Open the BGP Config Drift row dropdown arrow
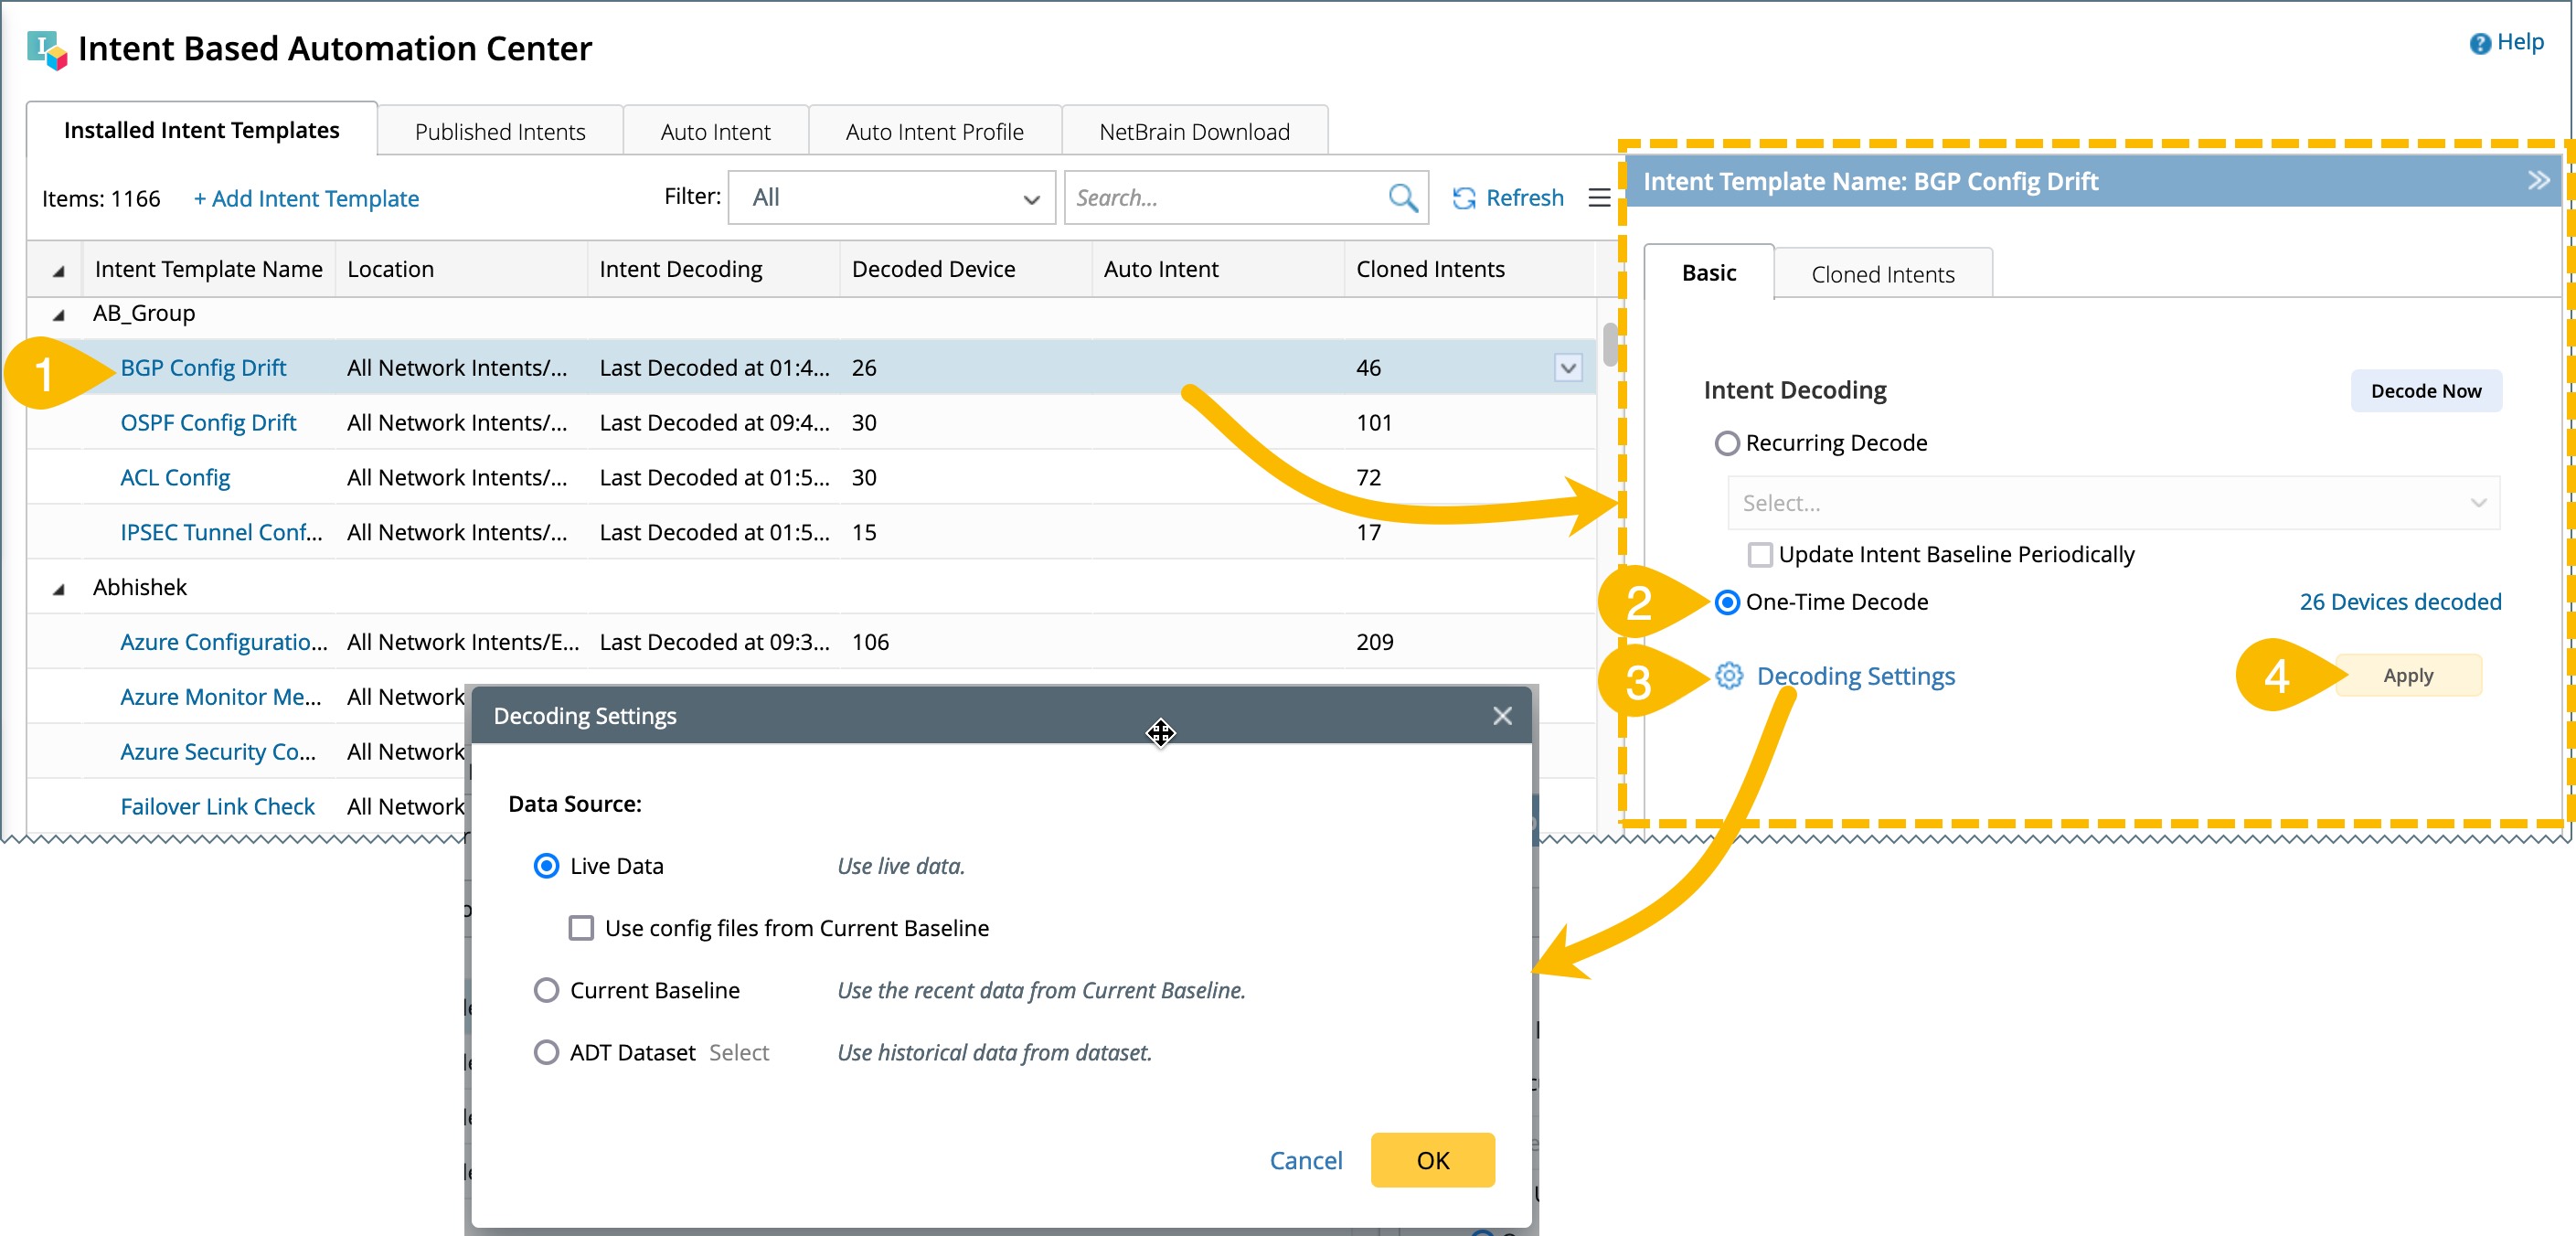2576x1236 pixels. 1568,368
